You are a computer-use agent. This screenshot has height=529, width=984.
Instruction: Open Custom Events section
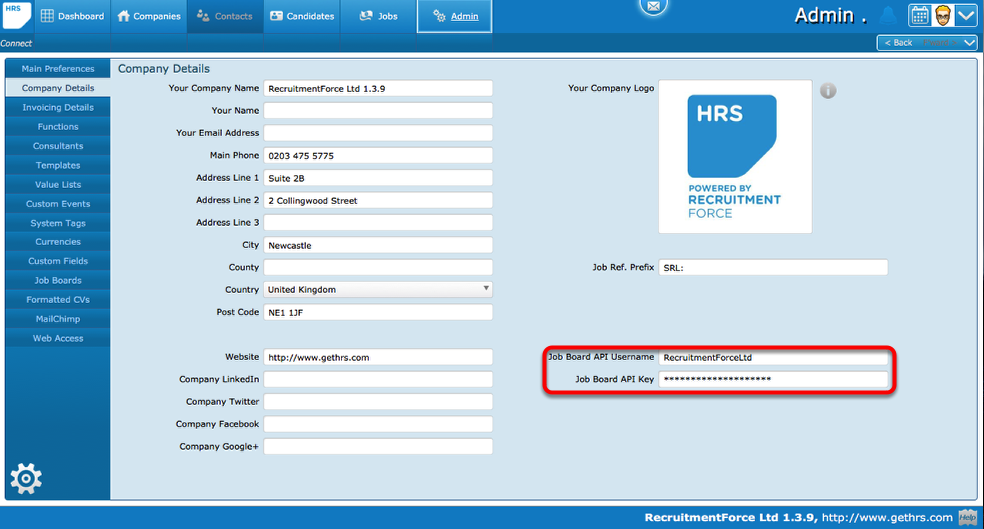click(58, 203)
